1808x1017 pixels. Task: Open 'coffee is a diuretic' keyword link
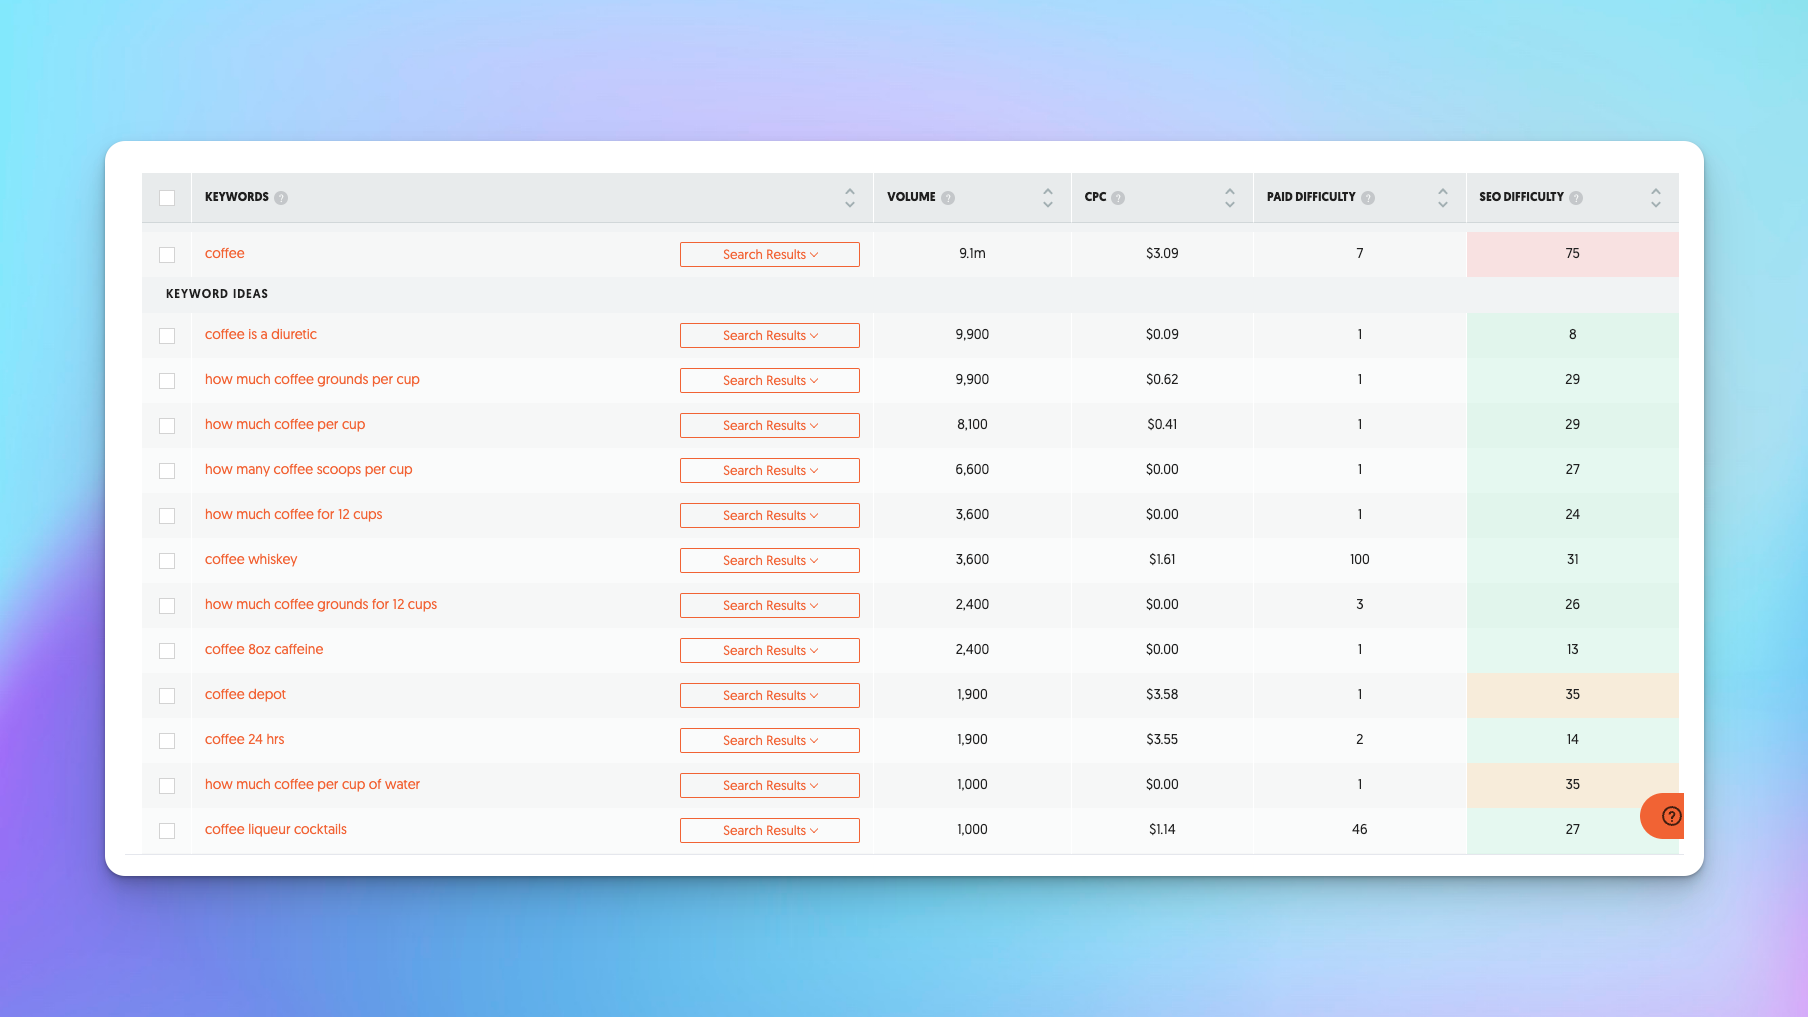(x=261, y=335)
